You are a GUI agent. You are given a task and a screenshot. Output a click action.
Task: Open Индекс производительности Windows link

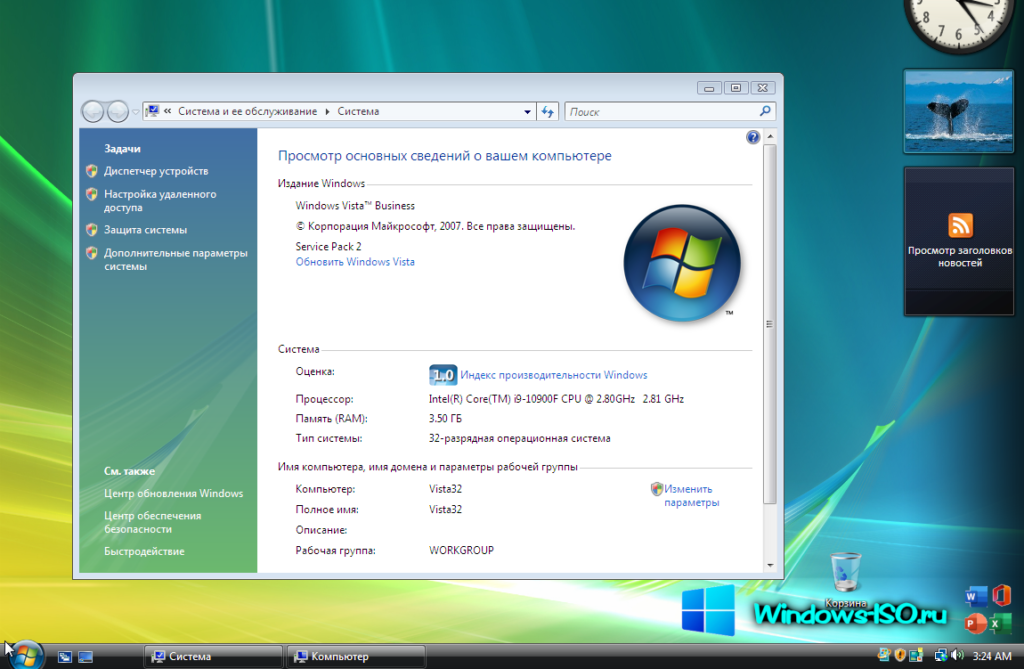(x=554, y=375)
